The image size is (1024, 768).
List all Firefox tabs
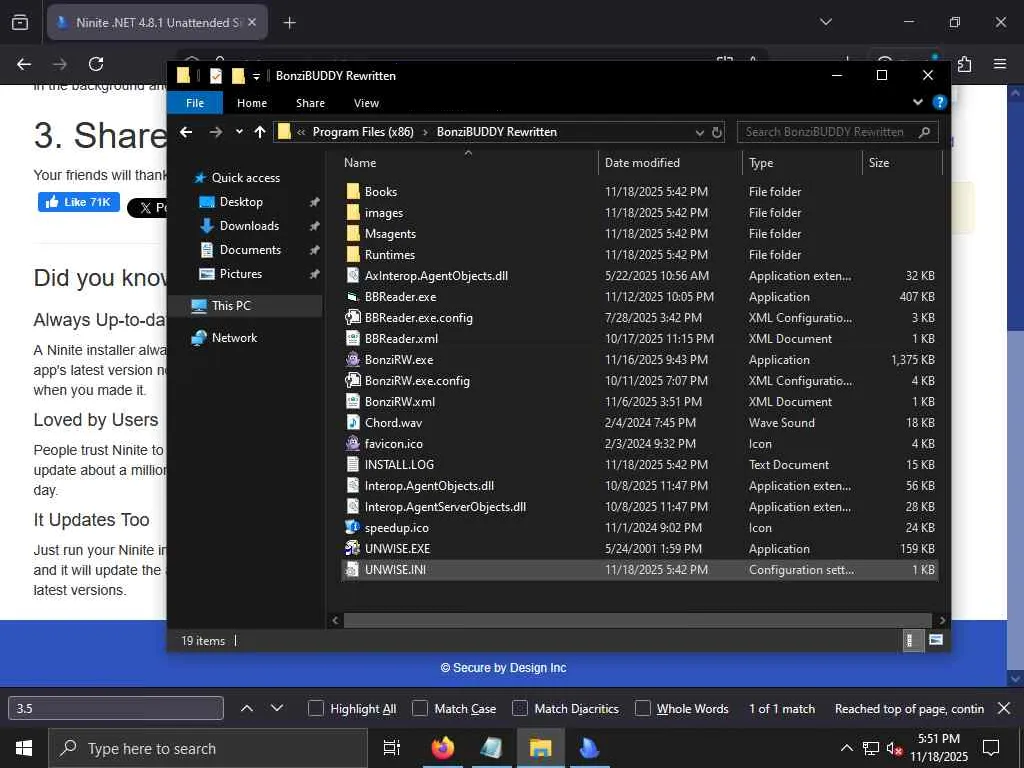click(x=825, y=22)
